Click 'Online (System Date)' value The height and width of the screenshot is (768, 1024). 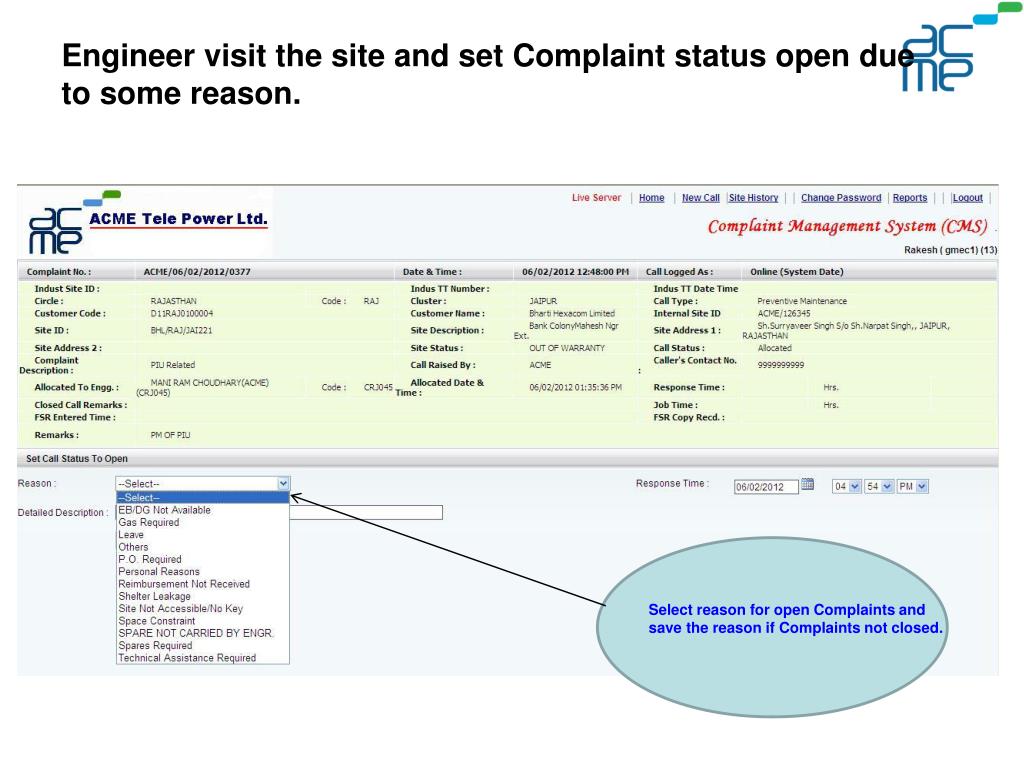(x=797, y=272)
